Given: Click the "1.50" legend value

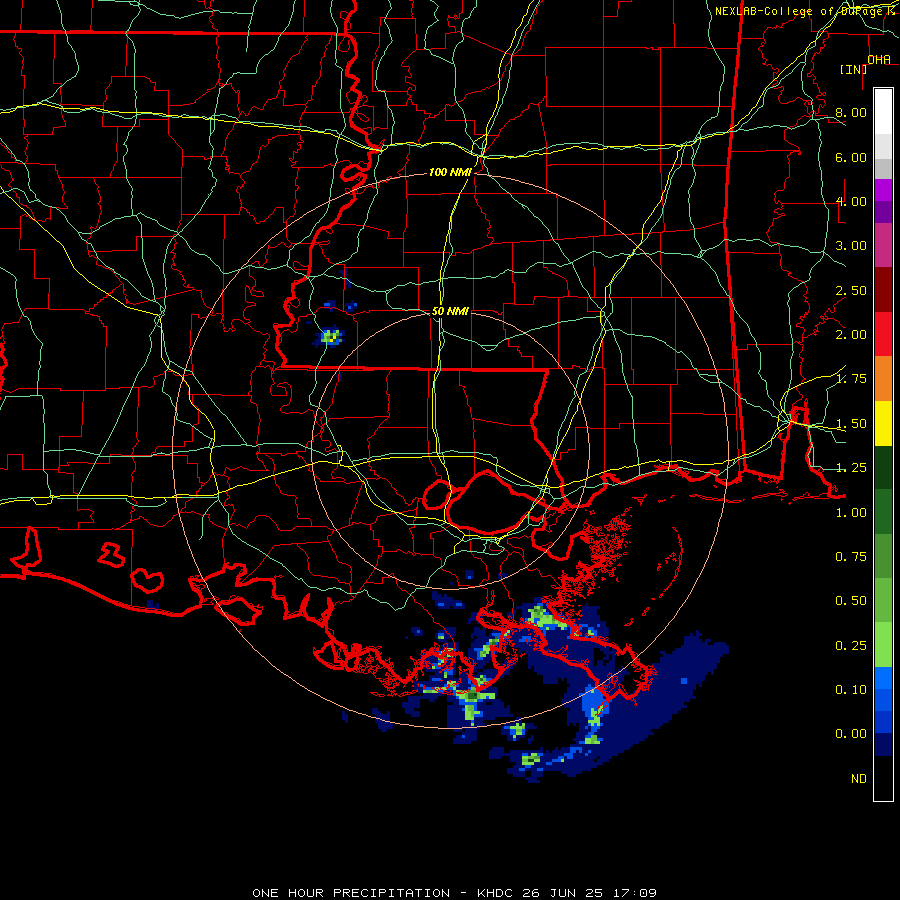Looking at the screenshot, I should (851, 424).
